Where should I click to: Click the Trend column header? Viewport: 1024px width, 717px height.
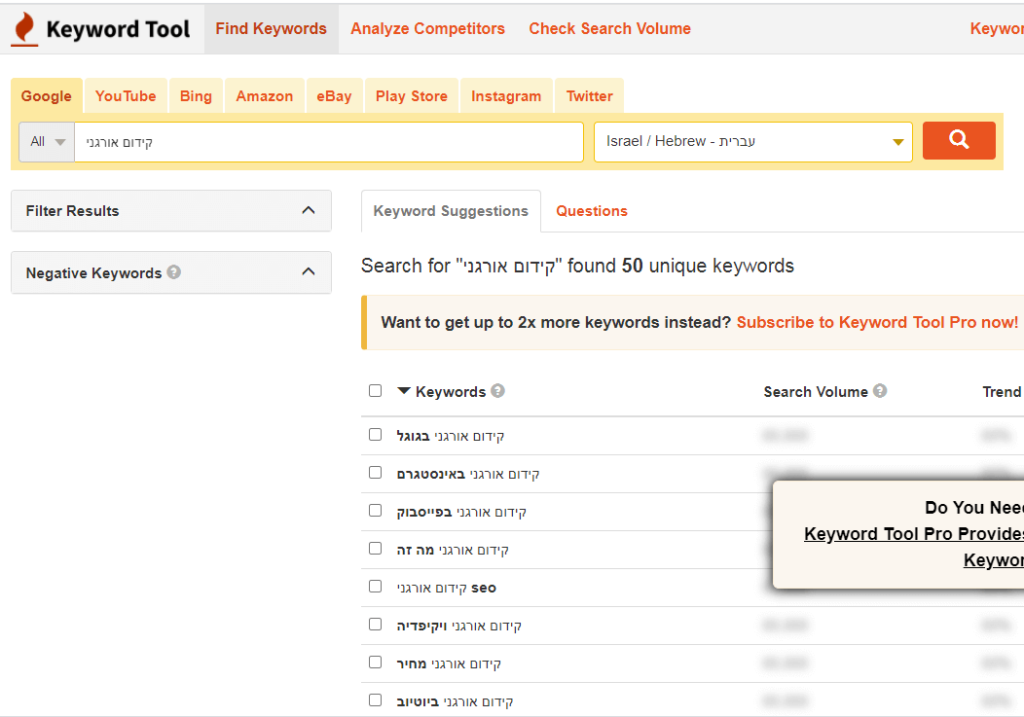[1002, 392]
